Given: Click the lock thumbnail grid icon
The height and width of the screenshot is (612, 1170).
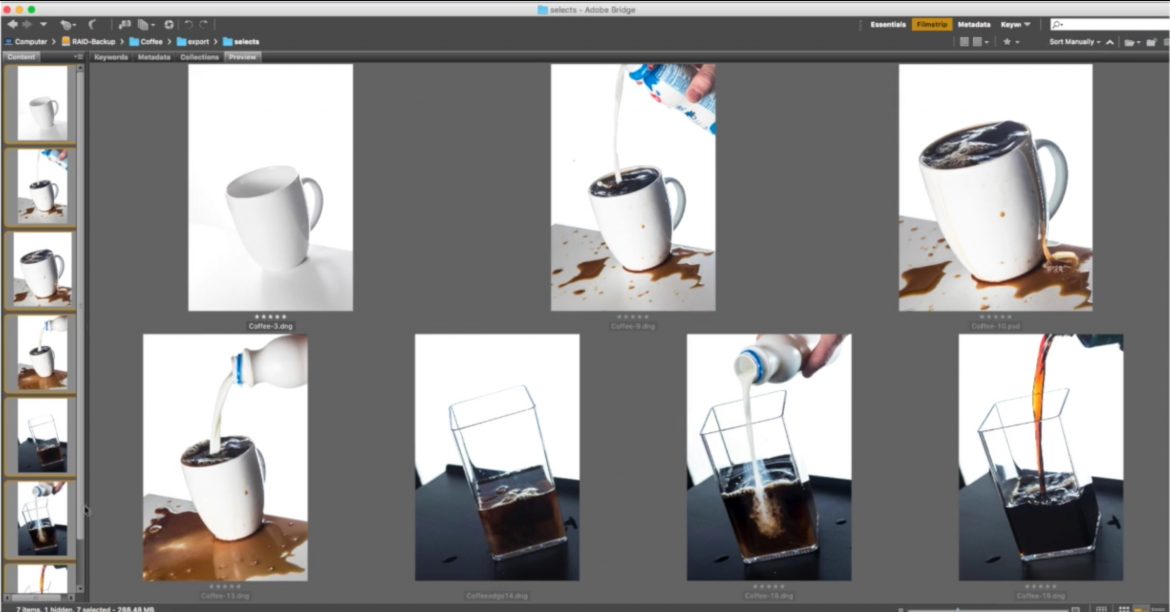Looking at the screenshot, I should coord(1101,609).
